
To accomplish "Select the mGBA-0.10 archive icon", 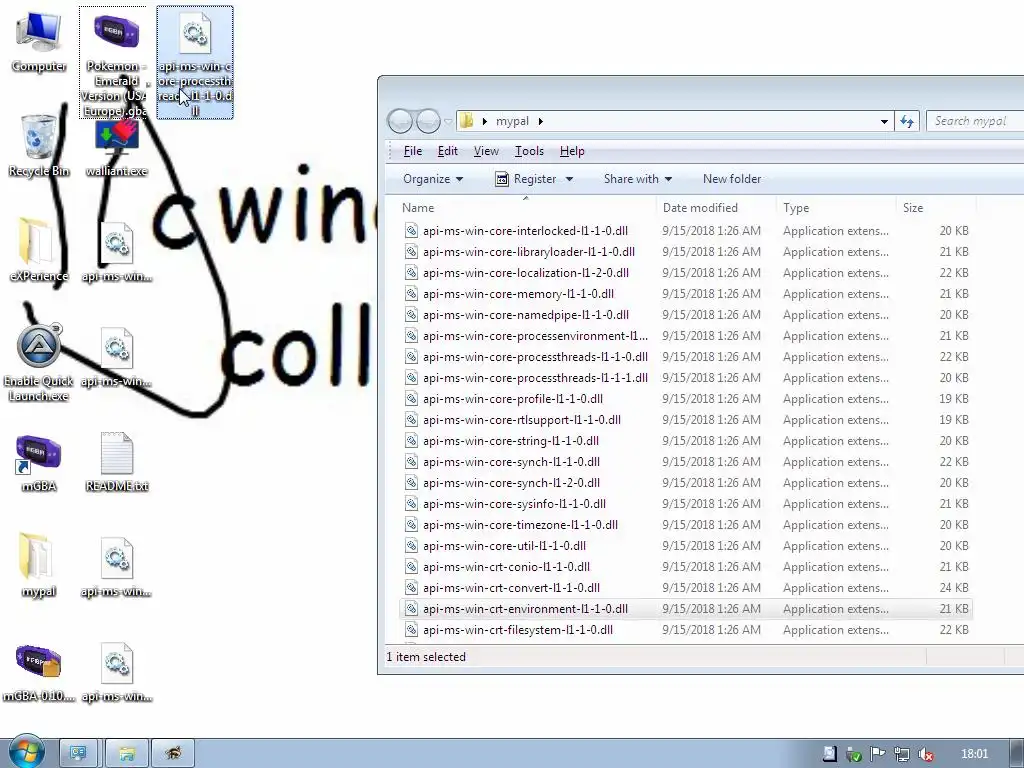I will [x=39, y=673].
